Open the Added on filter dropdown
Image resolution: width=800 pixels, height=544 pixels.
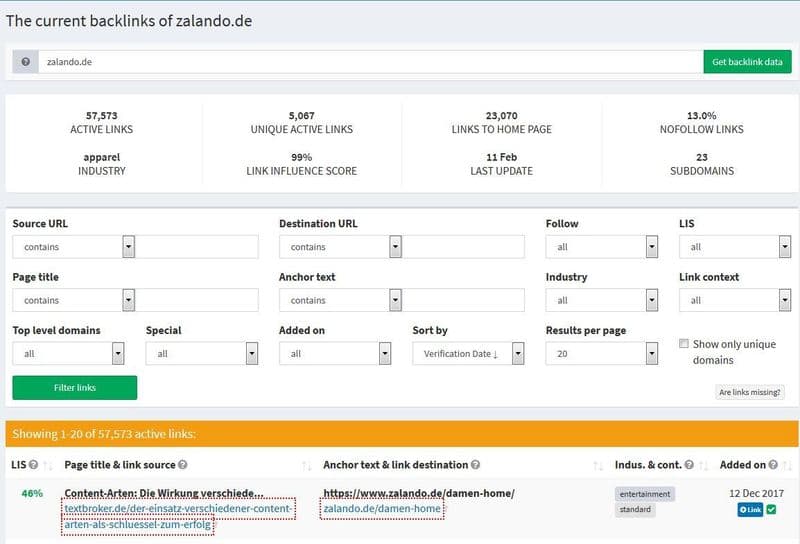(335, 353)
